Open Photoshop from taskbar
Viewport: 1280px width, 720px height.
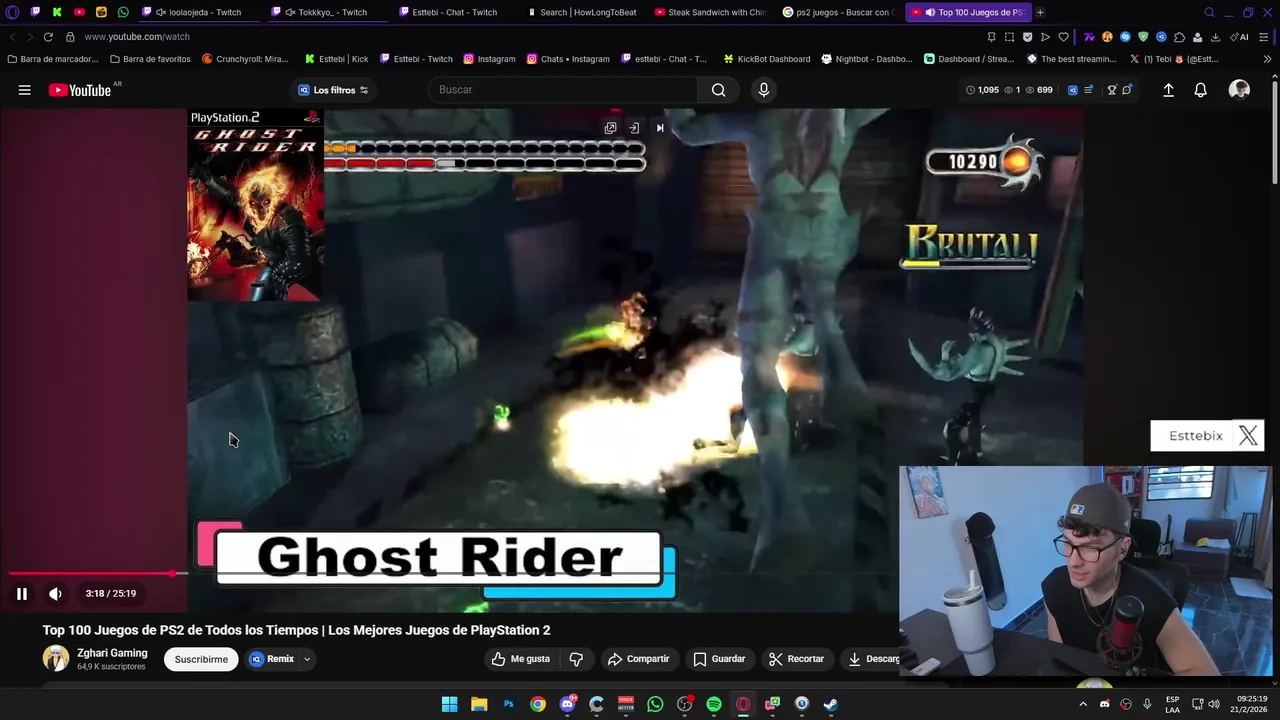508,704
